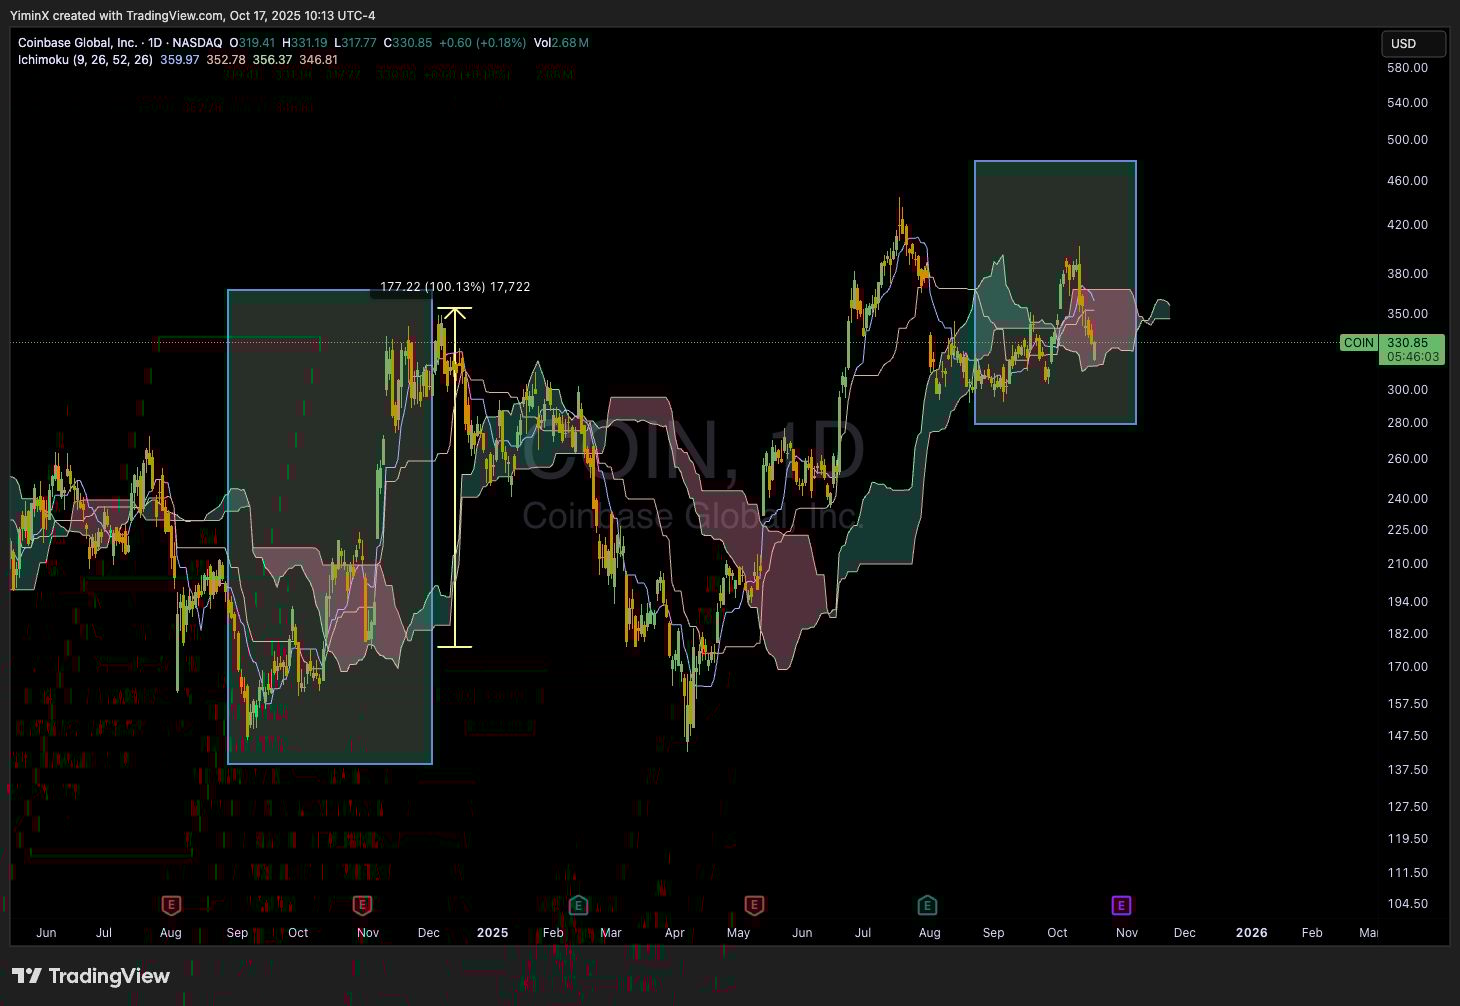This screenshot has width=1460, height=1006.
Task: Click the high value H331.19 in legend
Action: 304,43
